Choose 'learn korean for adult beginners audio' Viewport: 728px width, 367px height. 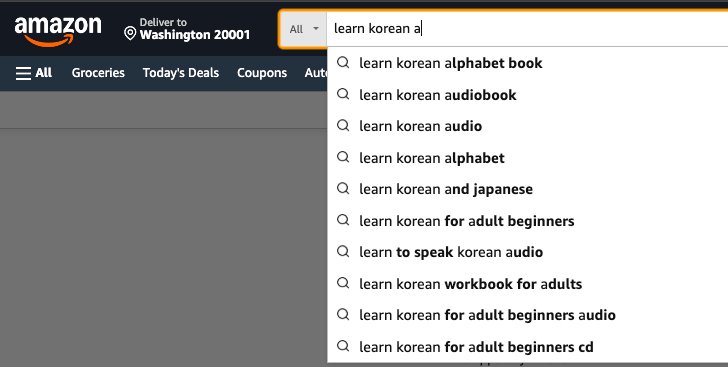pyautogui.click(x=527, y=315)
